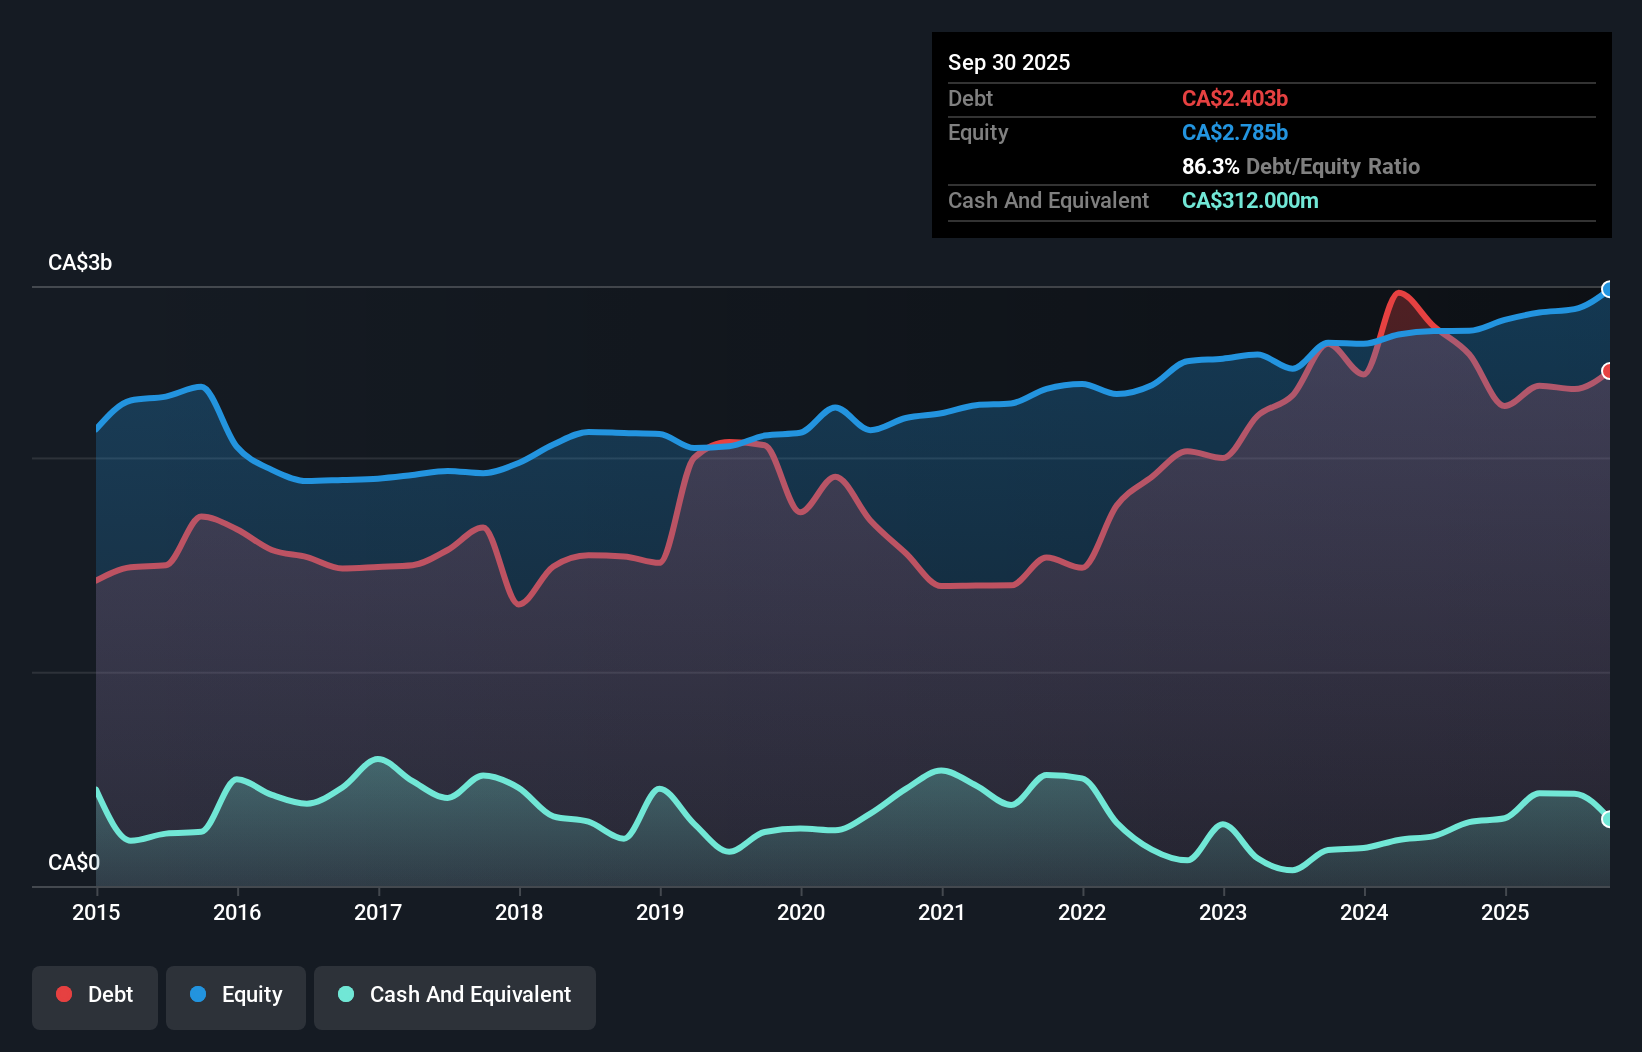
Task: Click the Debt value CA$2.403b in tooltip
Action: pyautogui.click(x=1235, y=98)
